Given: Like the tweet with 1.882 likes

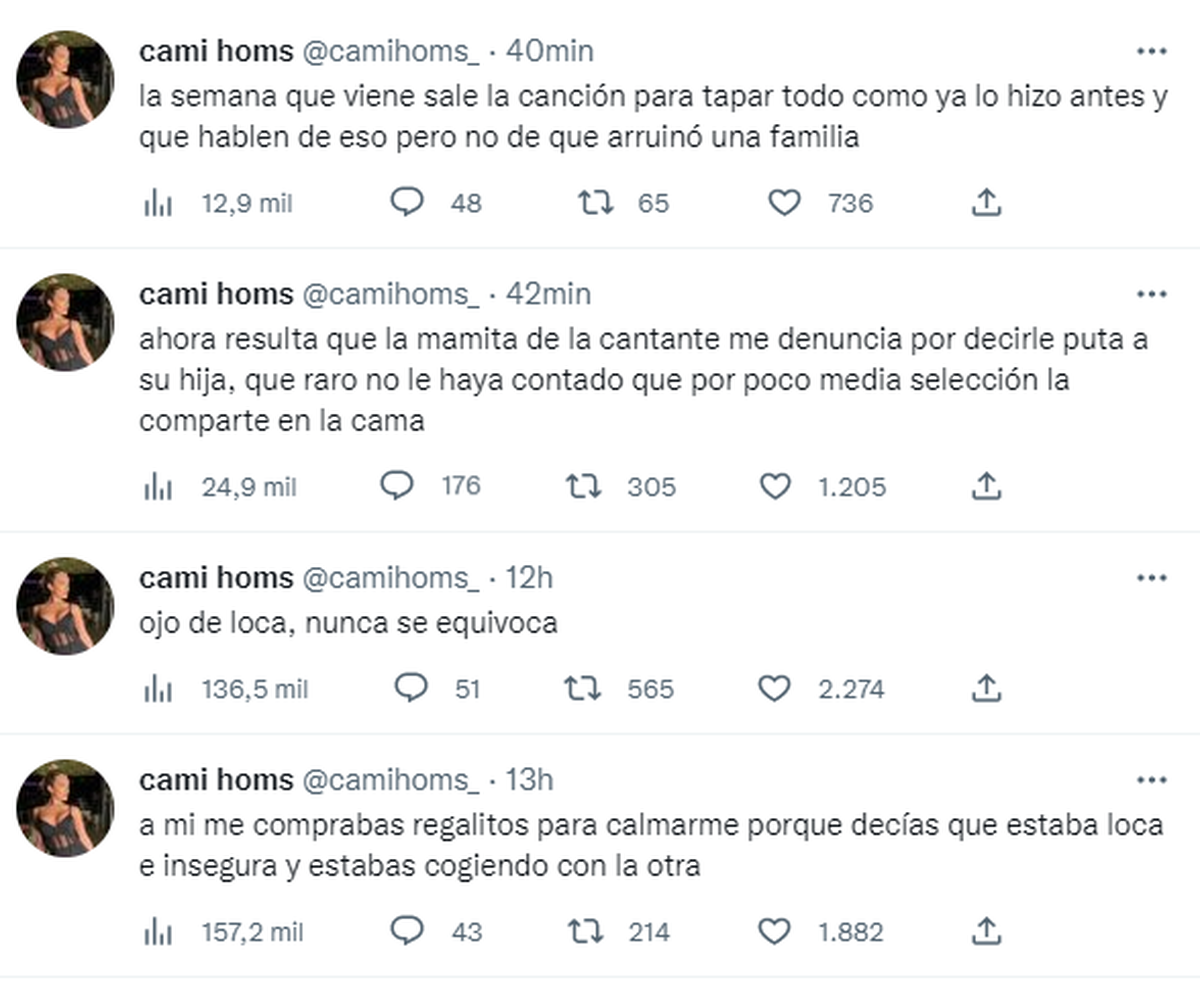Looking at the screenshot, I should [x=775, y=932].
